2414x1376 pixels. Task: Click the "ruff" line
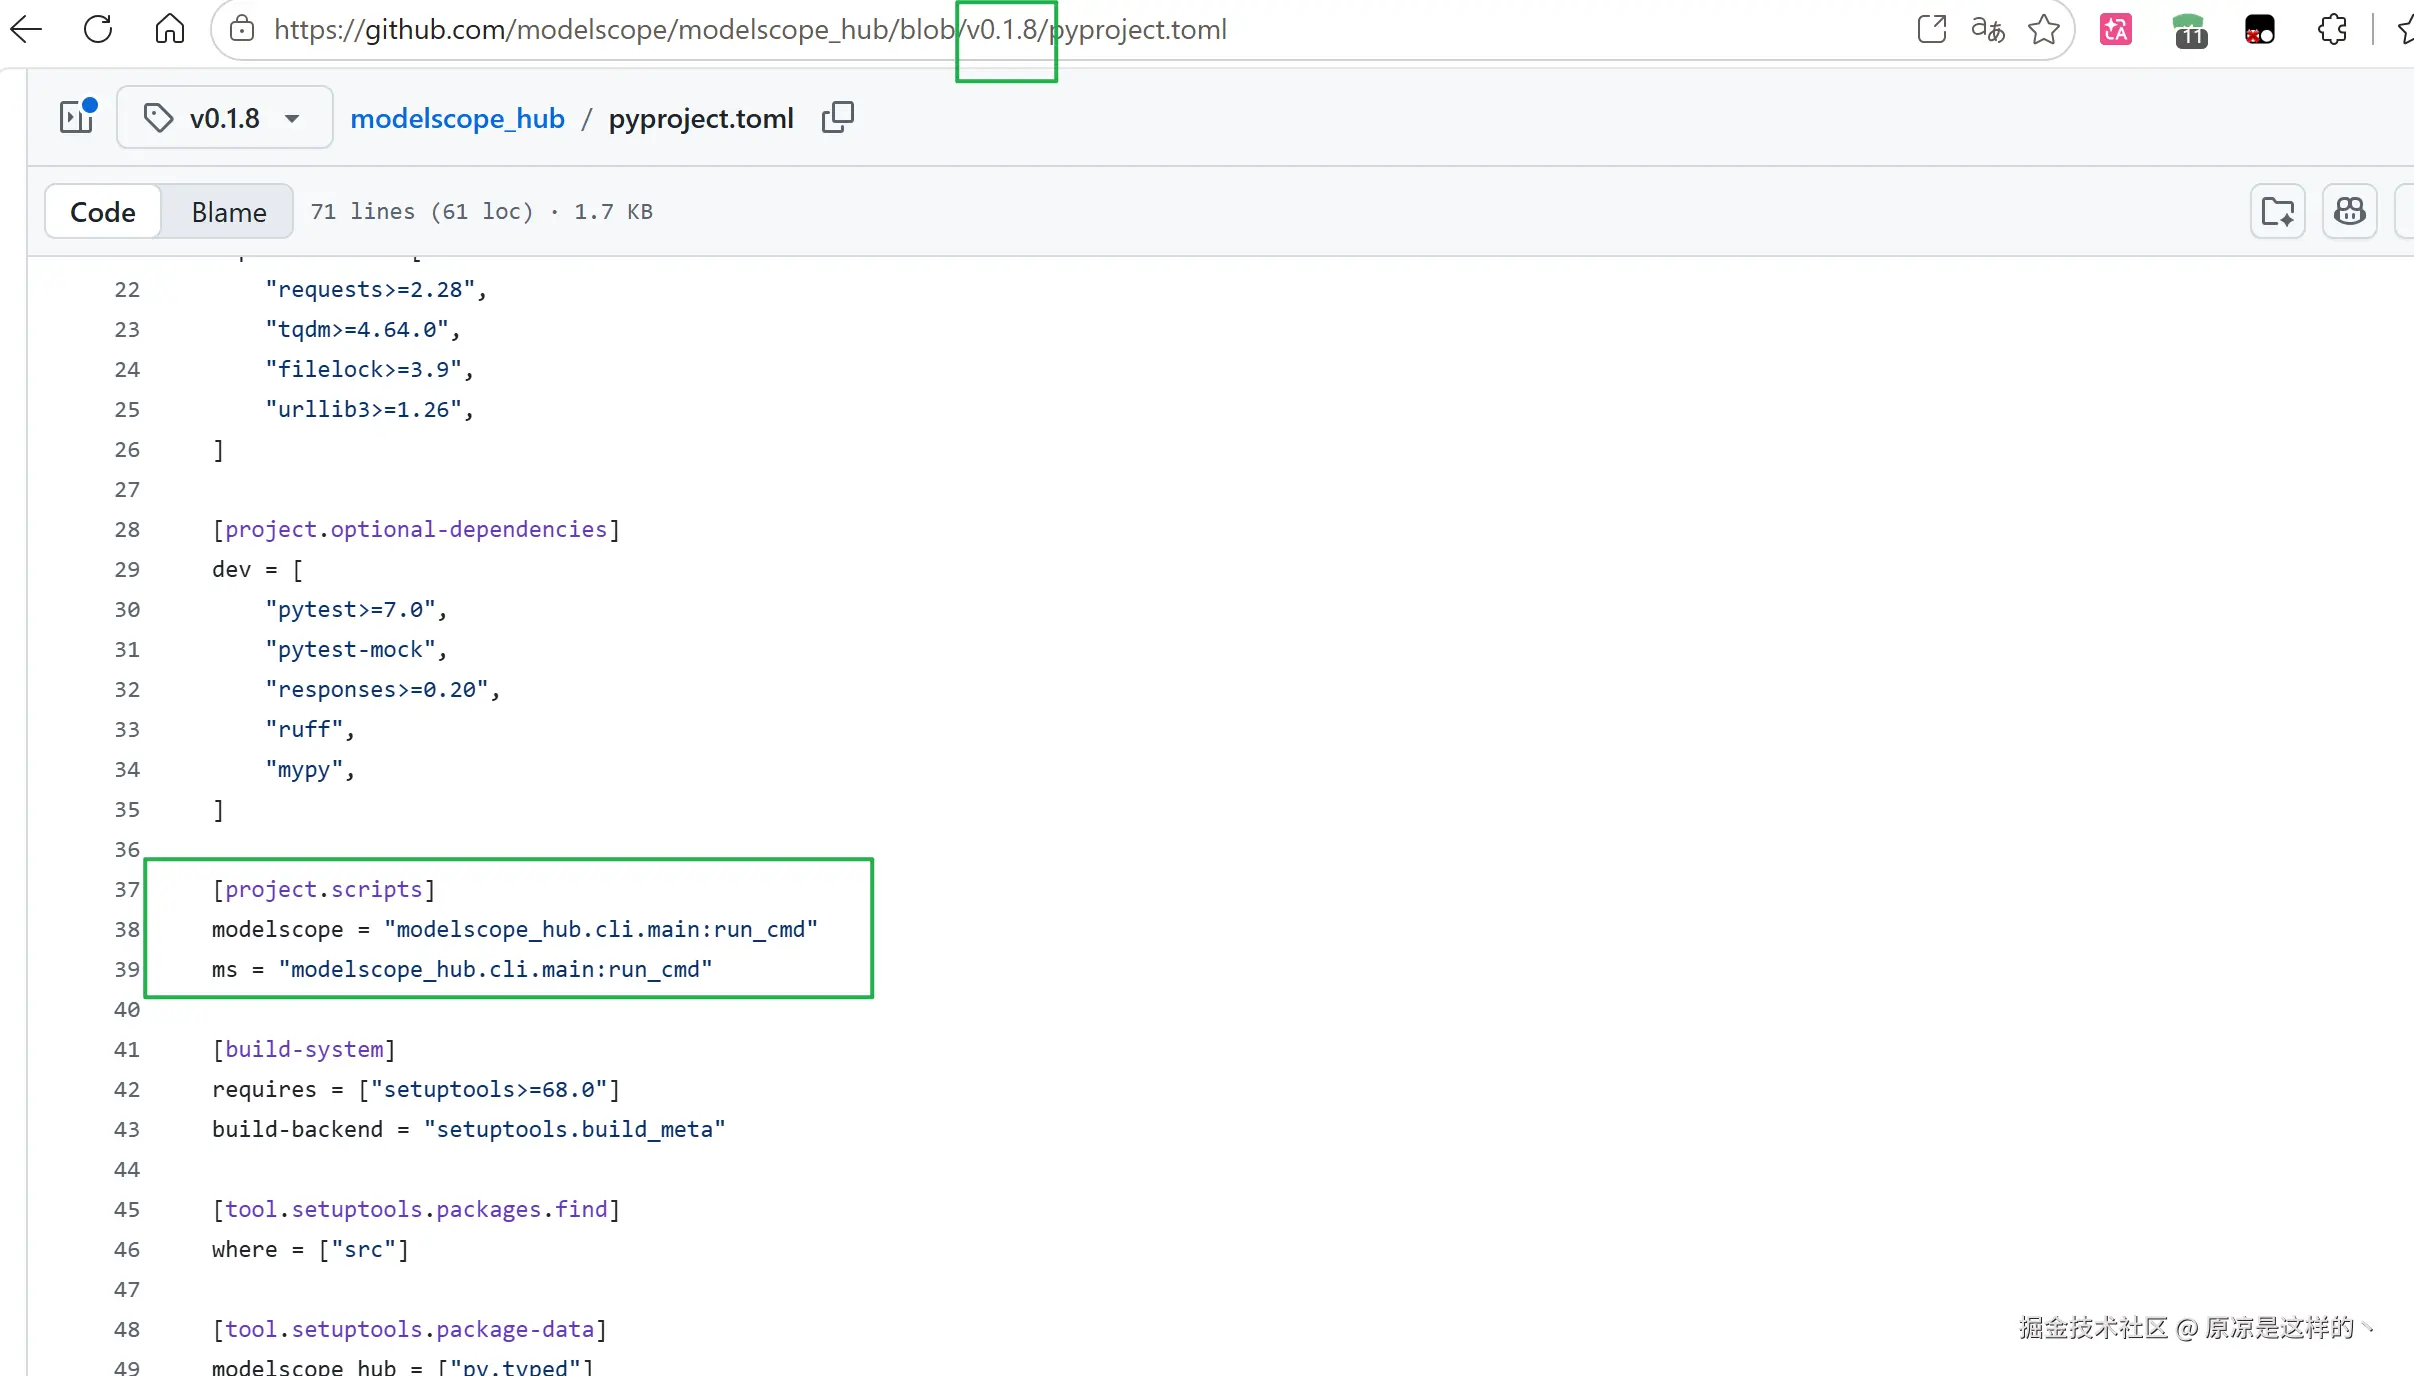pyautogui.click(x=310, y=729)
